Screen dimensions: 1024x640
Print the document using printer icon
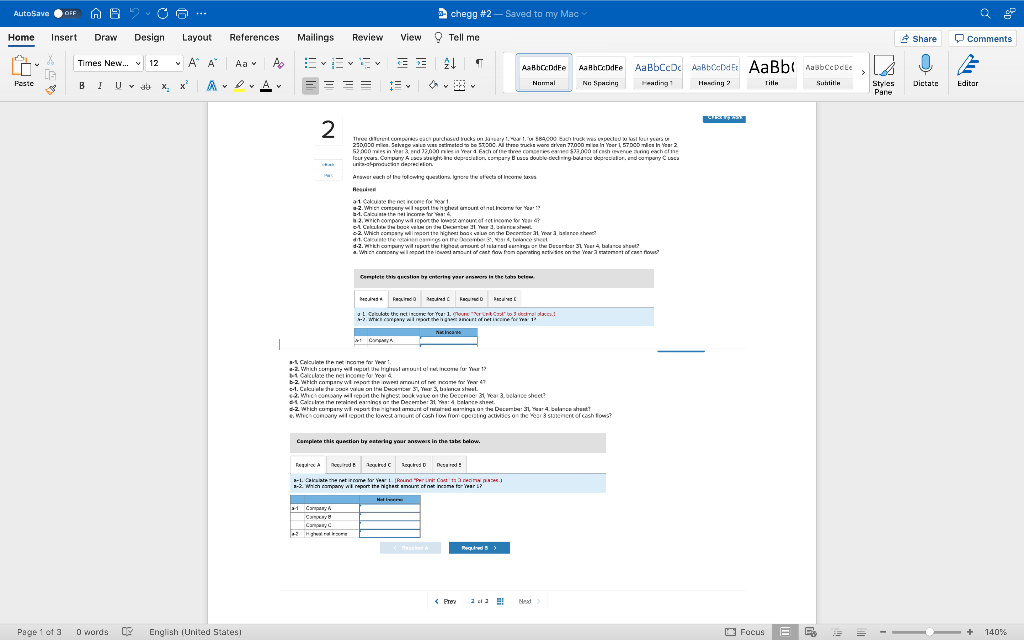pos(182,13)
